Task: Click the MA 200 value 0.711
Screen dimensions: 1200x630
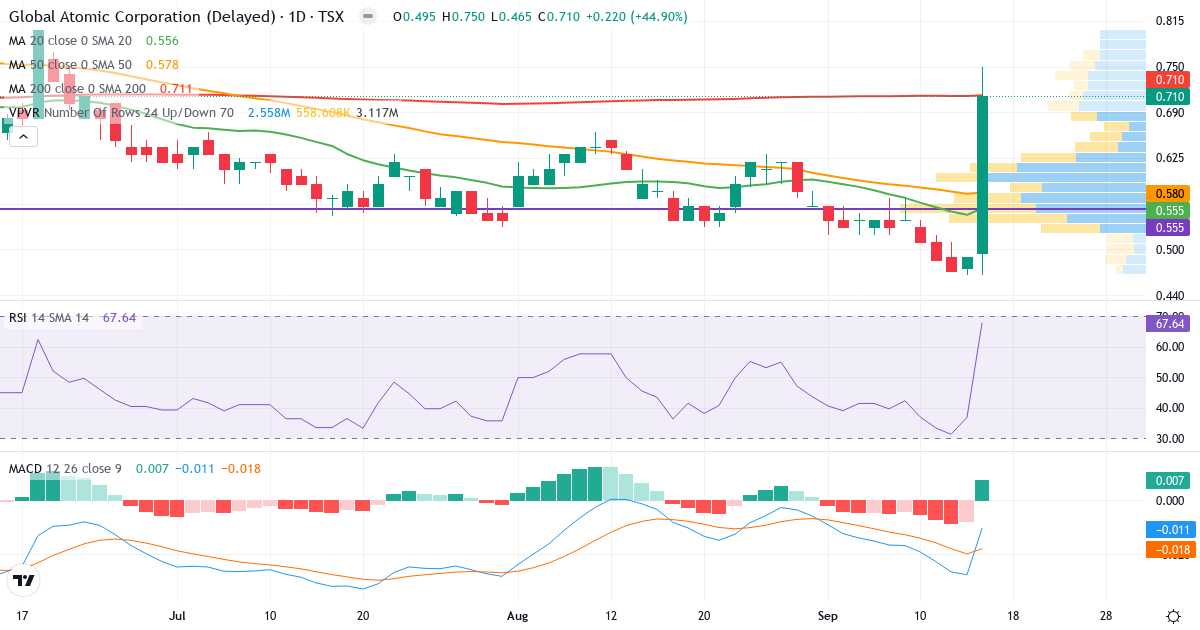Action: [x=178, y=89]
